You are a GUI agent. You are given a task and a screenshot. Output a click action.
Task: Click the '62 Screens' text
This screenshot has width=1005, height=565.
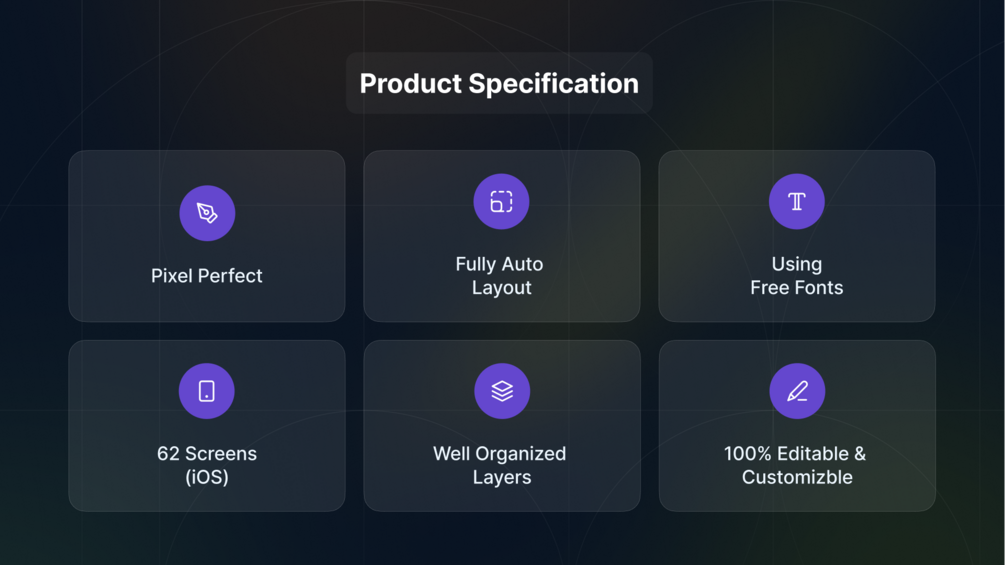click(x=207, y=454)
